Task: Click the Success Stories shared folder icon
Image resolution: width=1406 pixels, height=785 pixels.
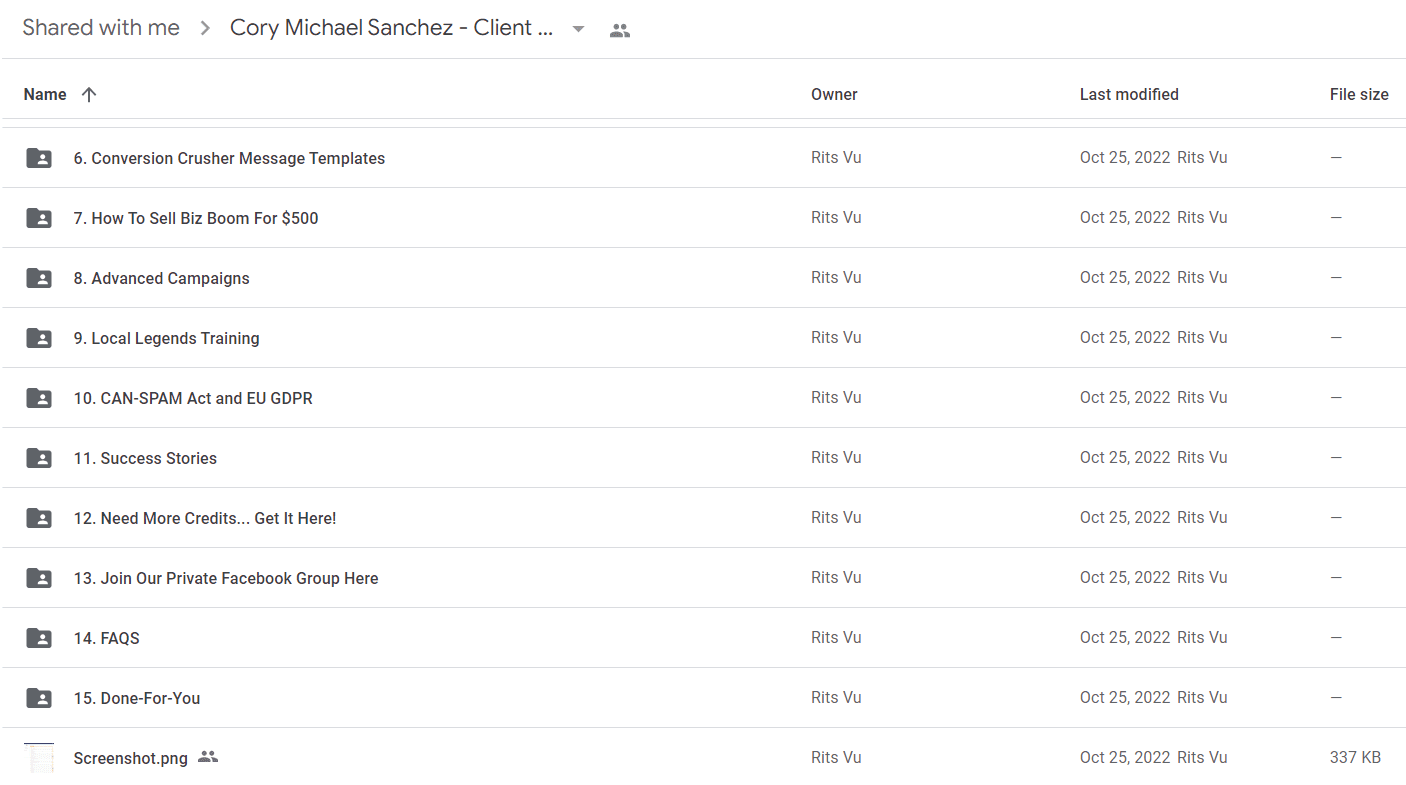Action: click(x=39, y=458)
